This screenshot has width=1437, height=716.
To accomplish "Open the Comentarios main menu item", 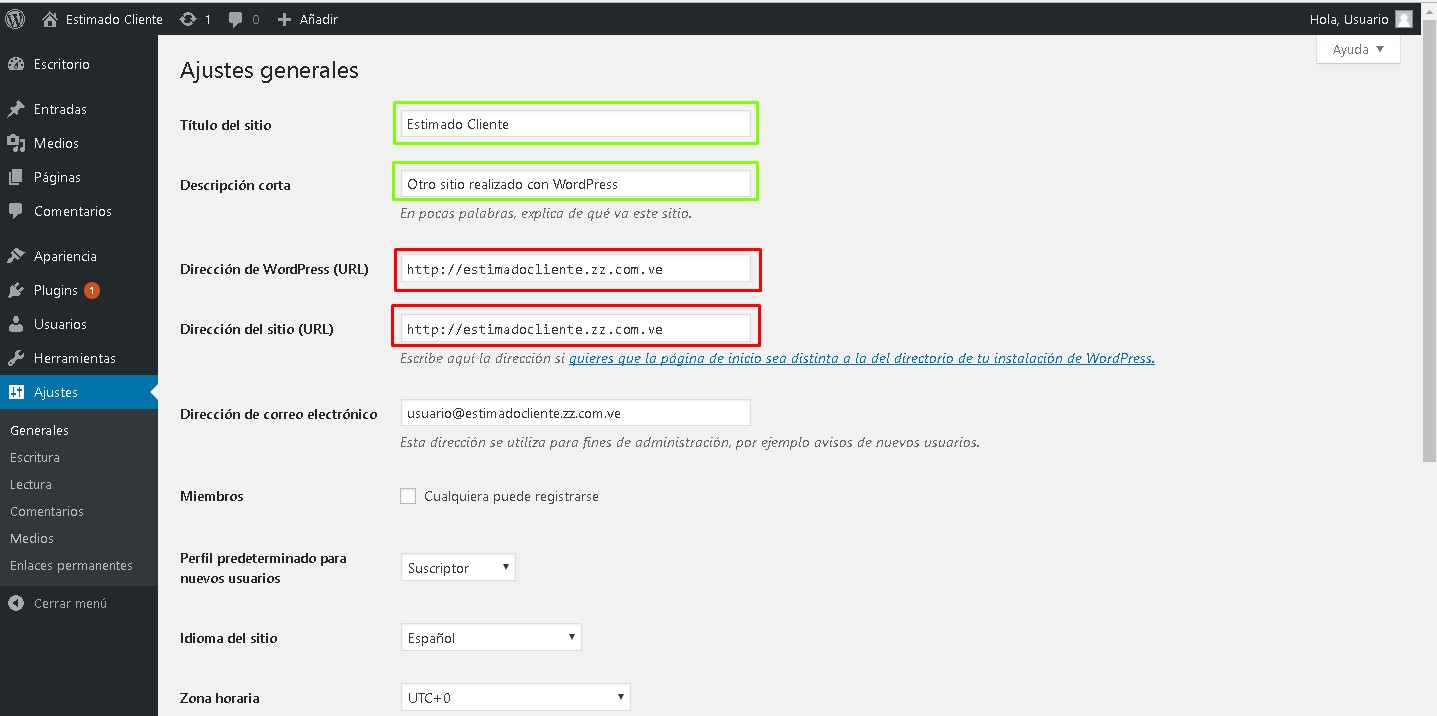I will 79,211.
